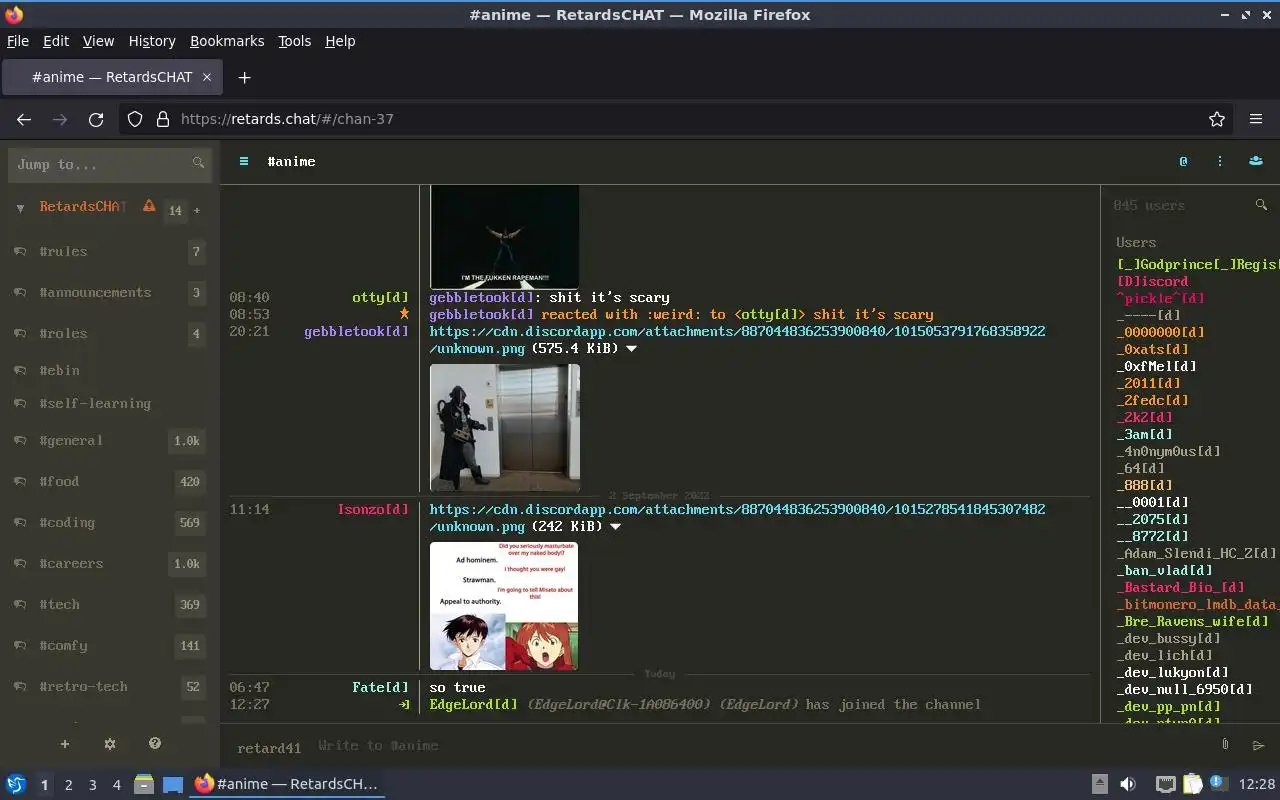
Task: Open the Bookmarks menu
Action: pyautogui.click(x=227, y=41)
